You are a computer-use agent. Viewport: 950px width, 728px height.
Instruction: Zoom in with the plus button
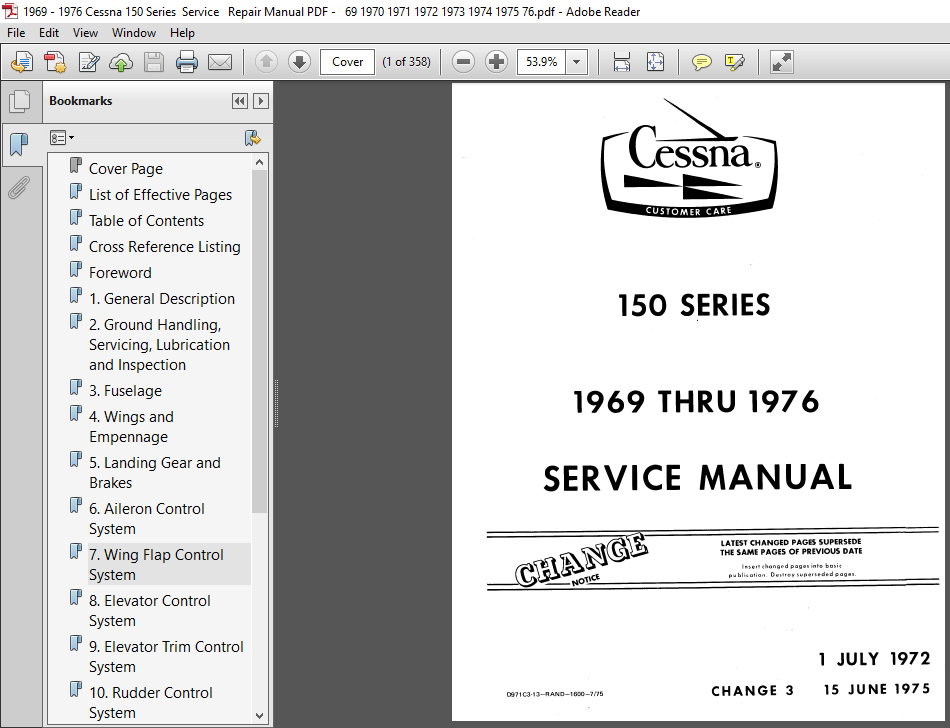(496, 62)
